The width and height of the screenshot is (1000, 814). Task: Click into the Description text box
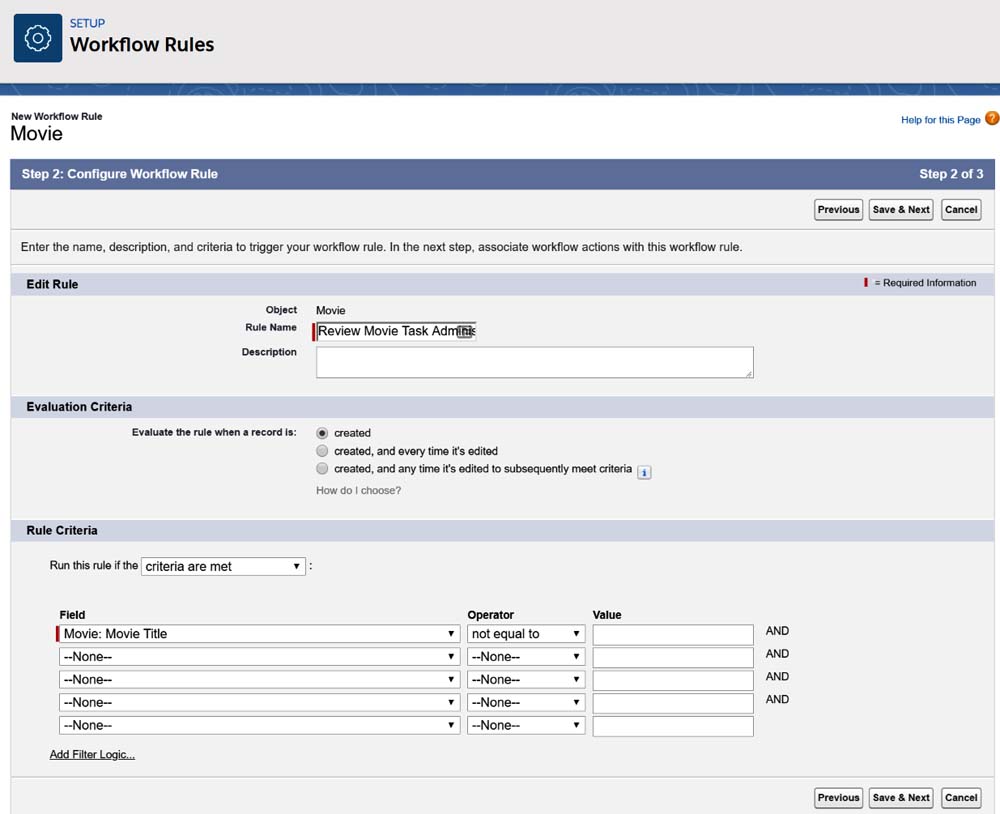pyautogui.click(x=534, y=362)
